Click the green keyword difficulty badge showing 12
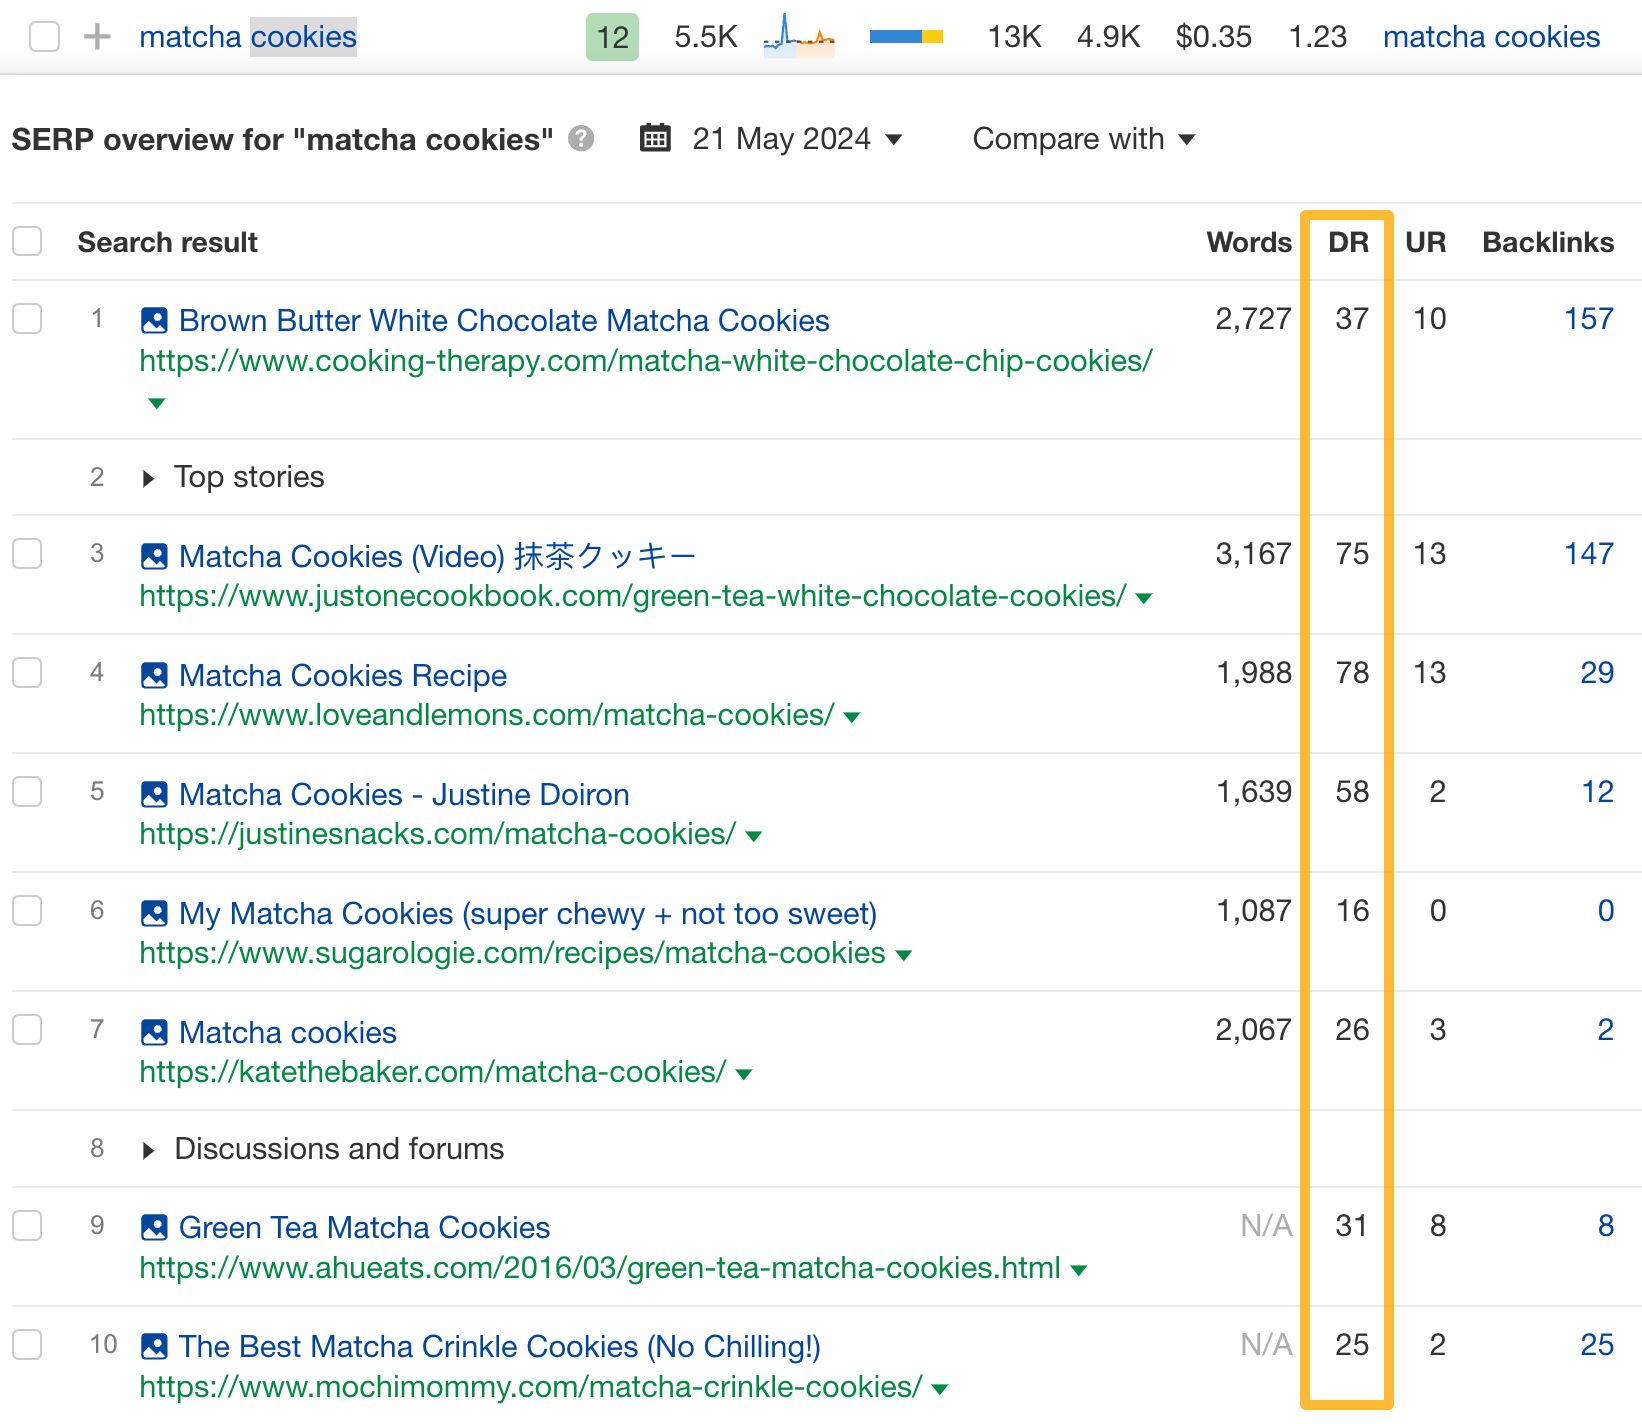This screenshot has width=1642, height=1424. point(610,37)
